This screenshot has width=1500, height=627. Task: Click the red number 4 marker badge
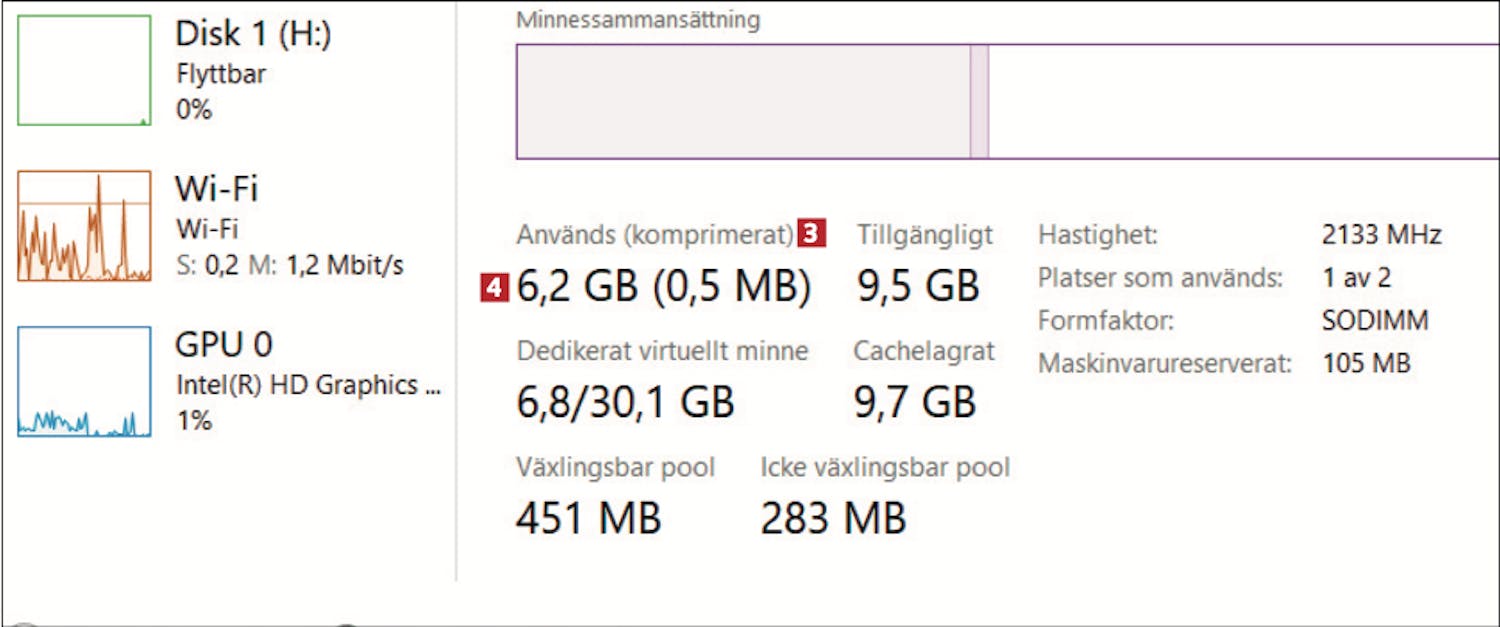click(x=494, y=288)
